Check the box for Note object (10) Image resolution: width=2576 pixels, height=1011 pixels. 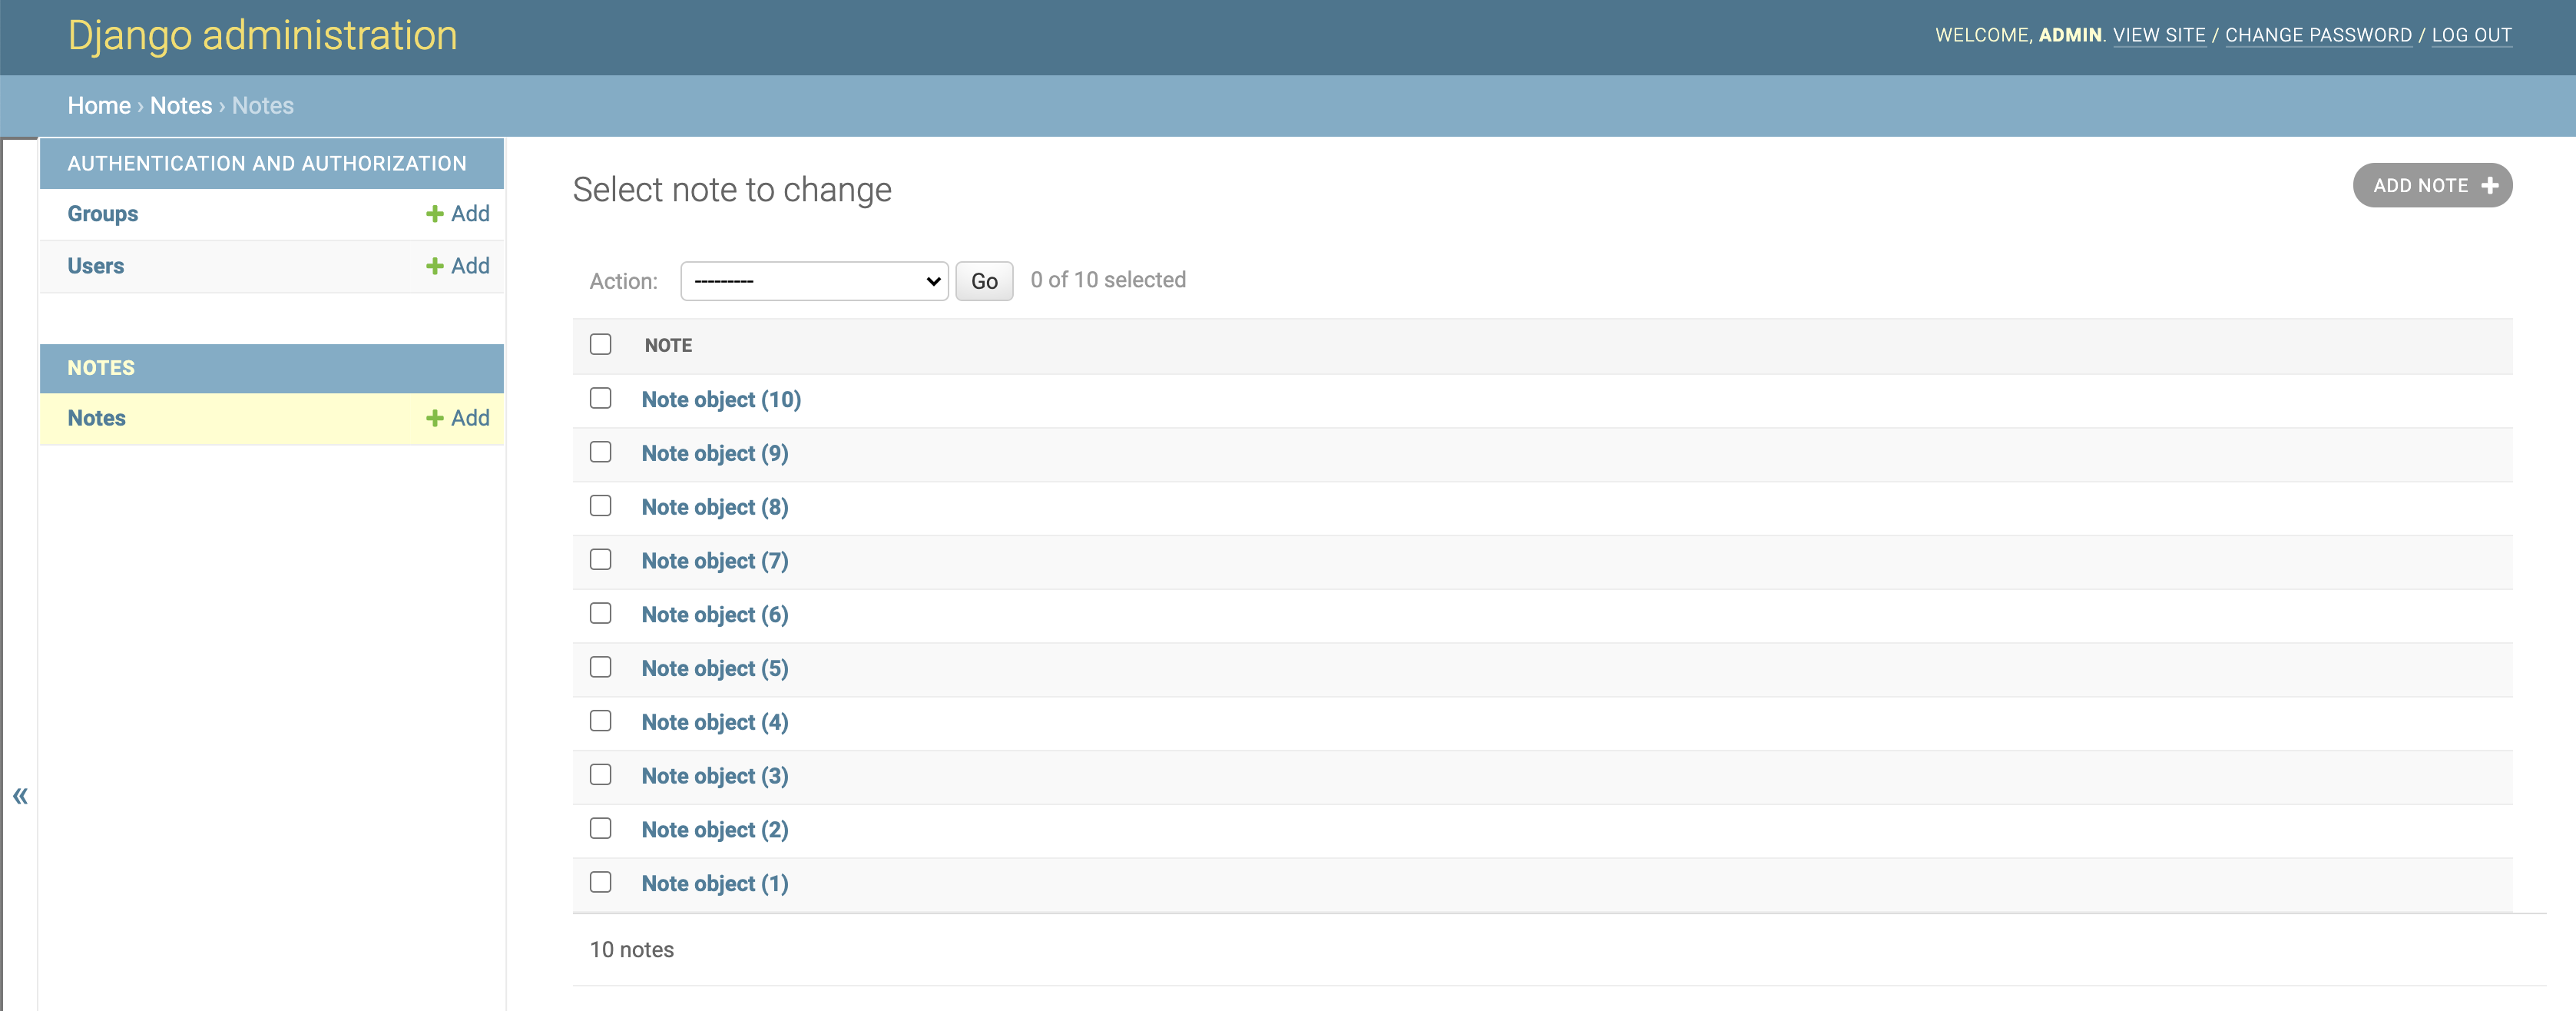tap(600, 398)
